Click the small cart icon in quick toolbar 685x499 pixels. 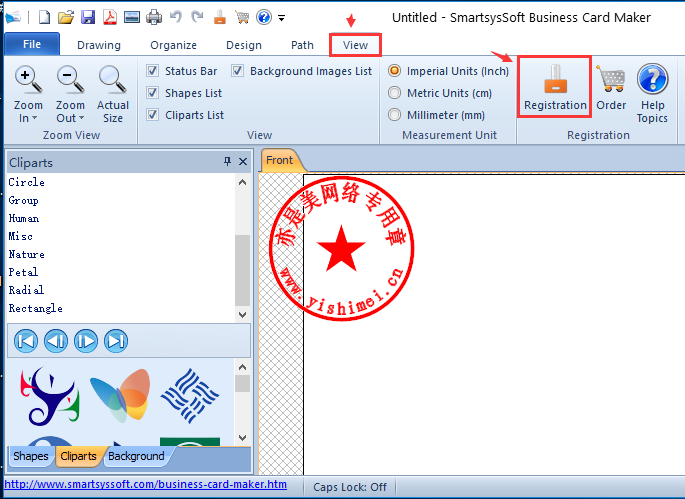coord(242,17)
